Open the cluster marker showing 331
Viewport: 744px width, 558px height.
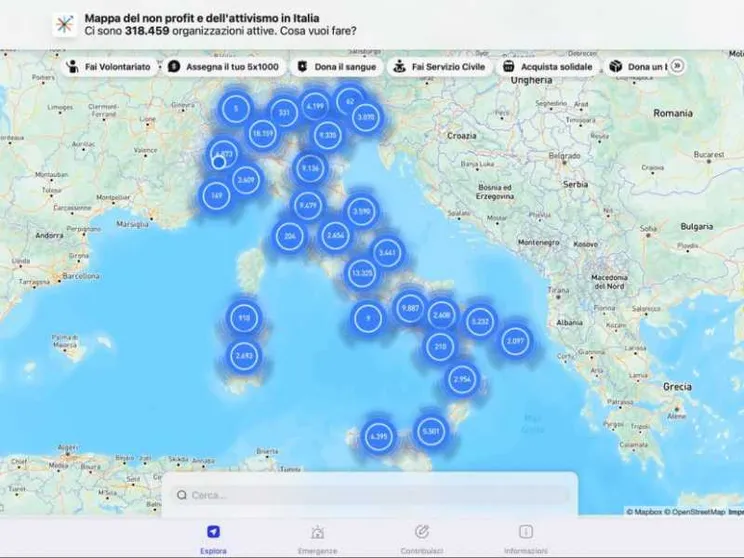pos(284,113)
